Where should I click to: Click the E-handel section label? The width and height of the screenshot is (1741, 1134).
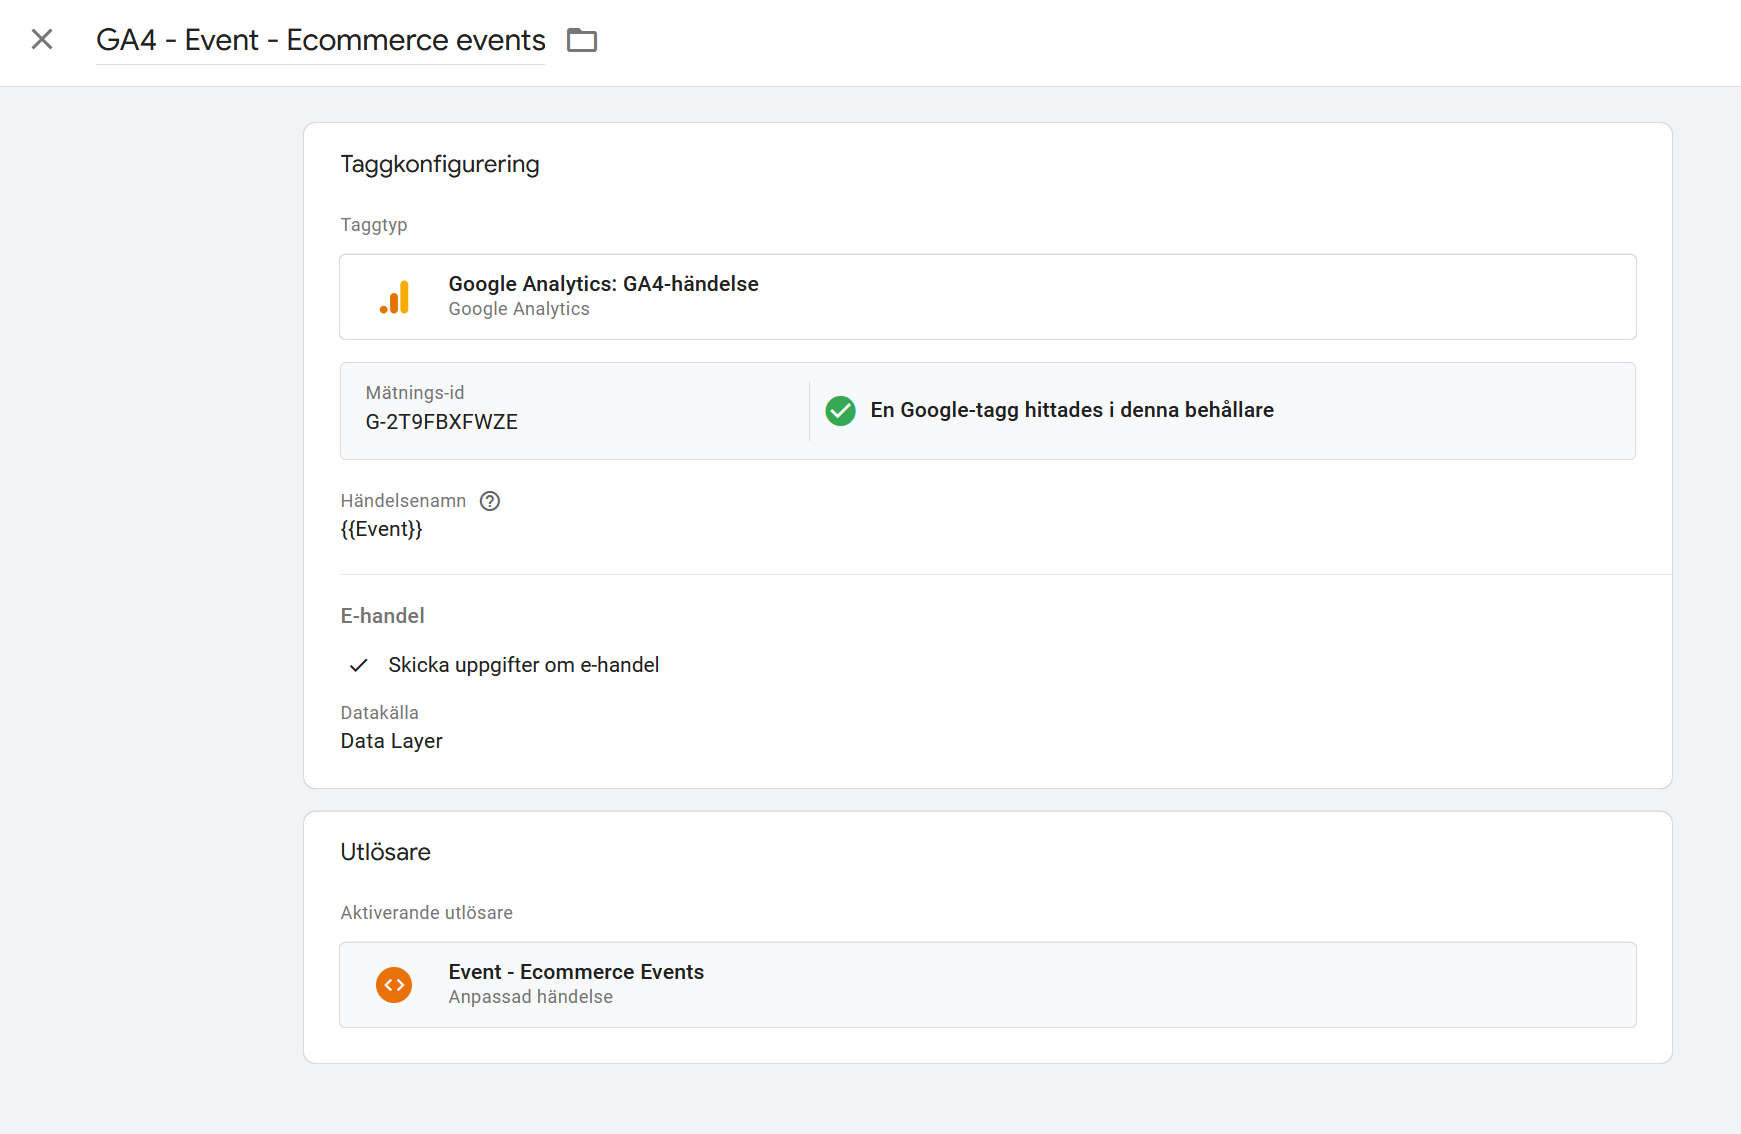(382, 616)
